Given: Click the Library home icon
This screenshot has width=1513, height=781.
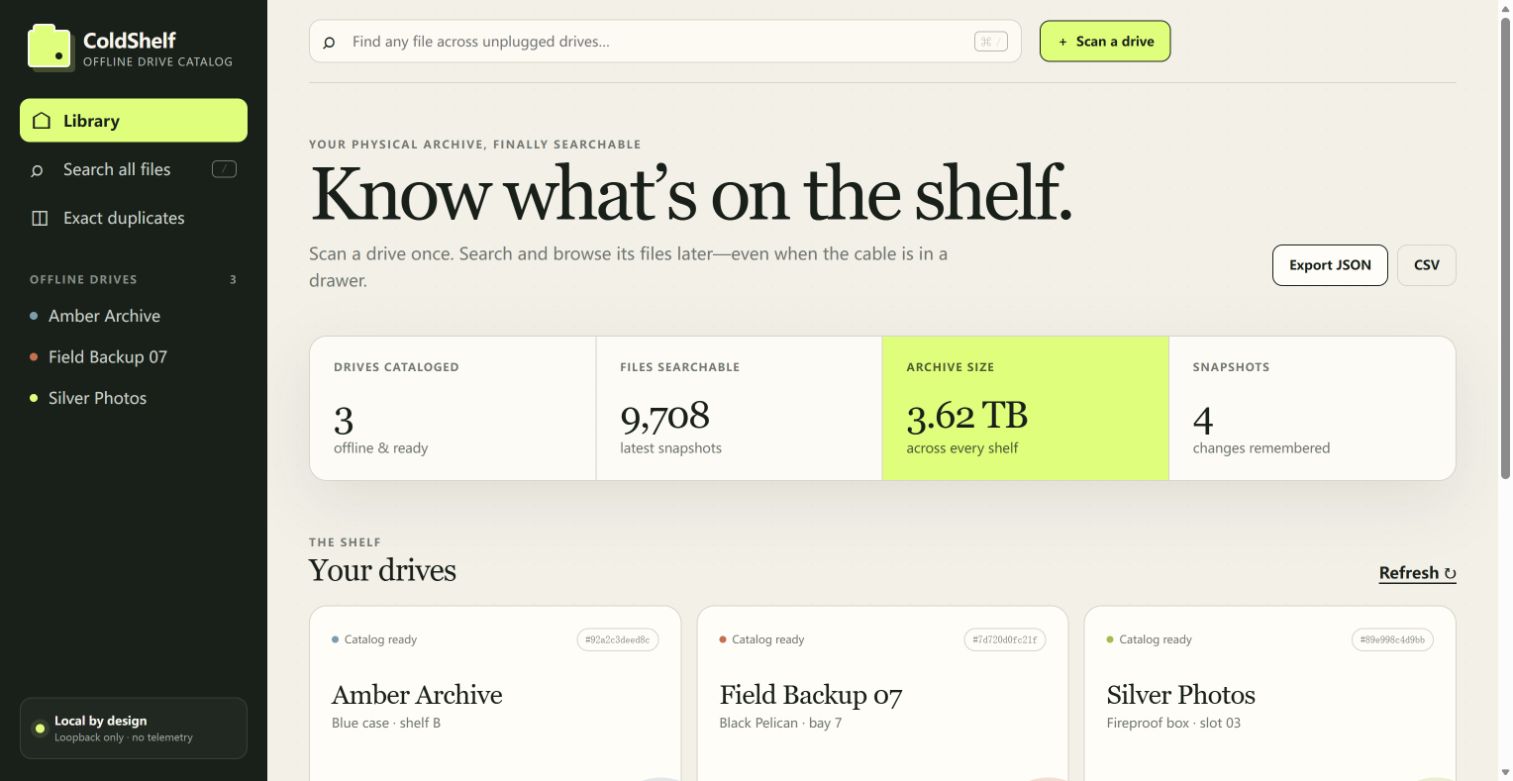Looking at the screenshot, I should pos(41,121).
